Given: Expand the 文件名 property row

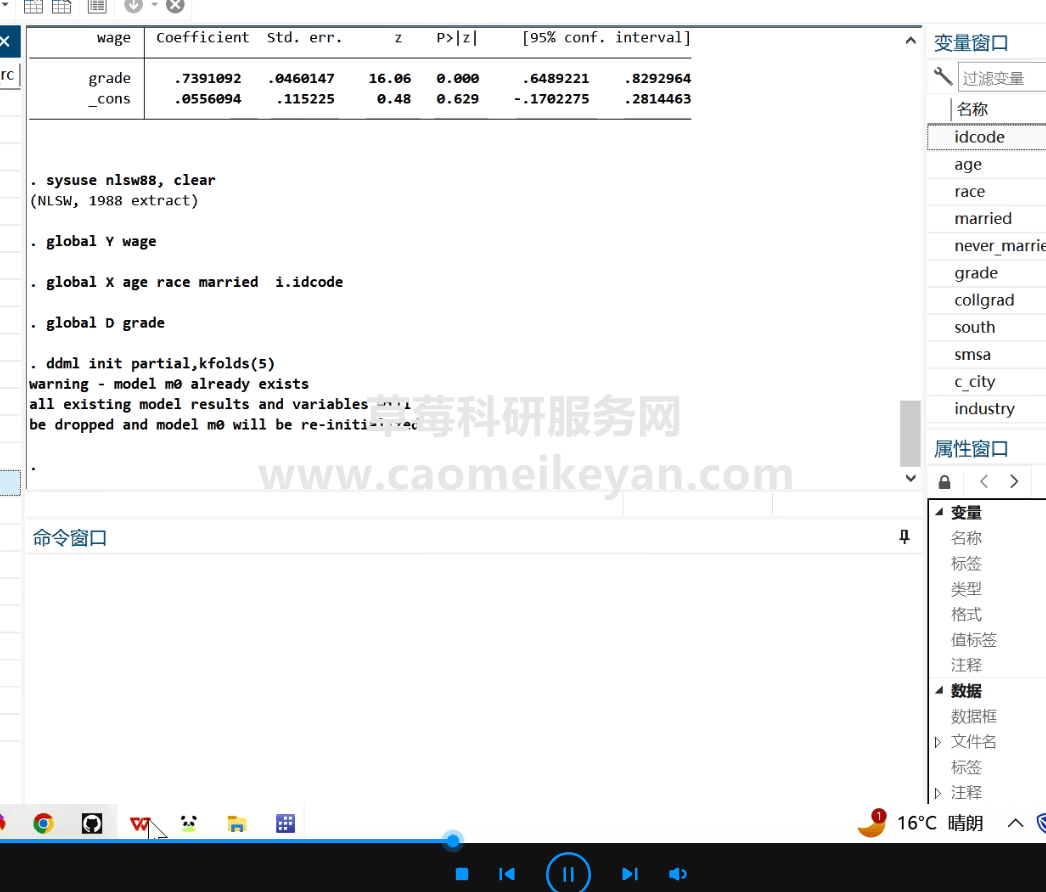Looking at the screenshot, I should pyautogui.click(x=938, y=742).
